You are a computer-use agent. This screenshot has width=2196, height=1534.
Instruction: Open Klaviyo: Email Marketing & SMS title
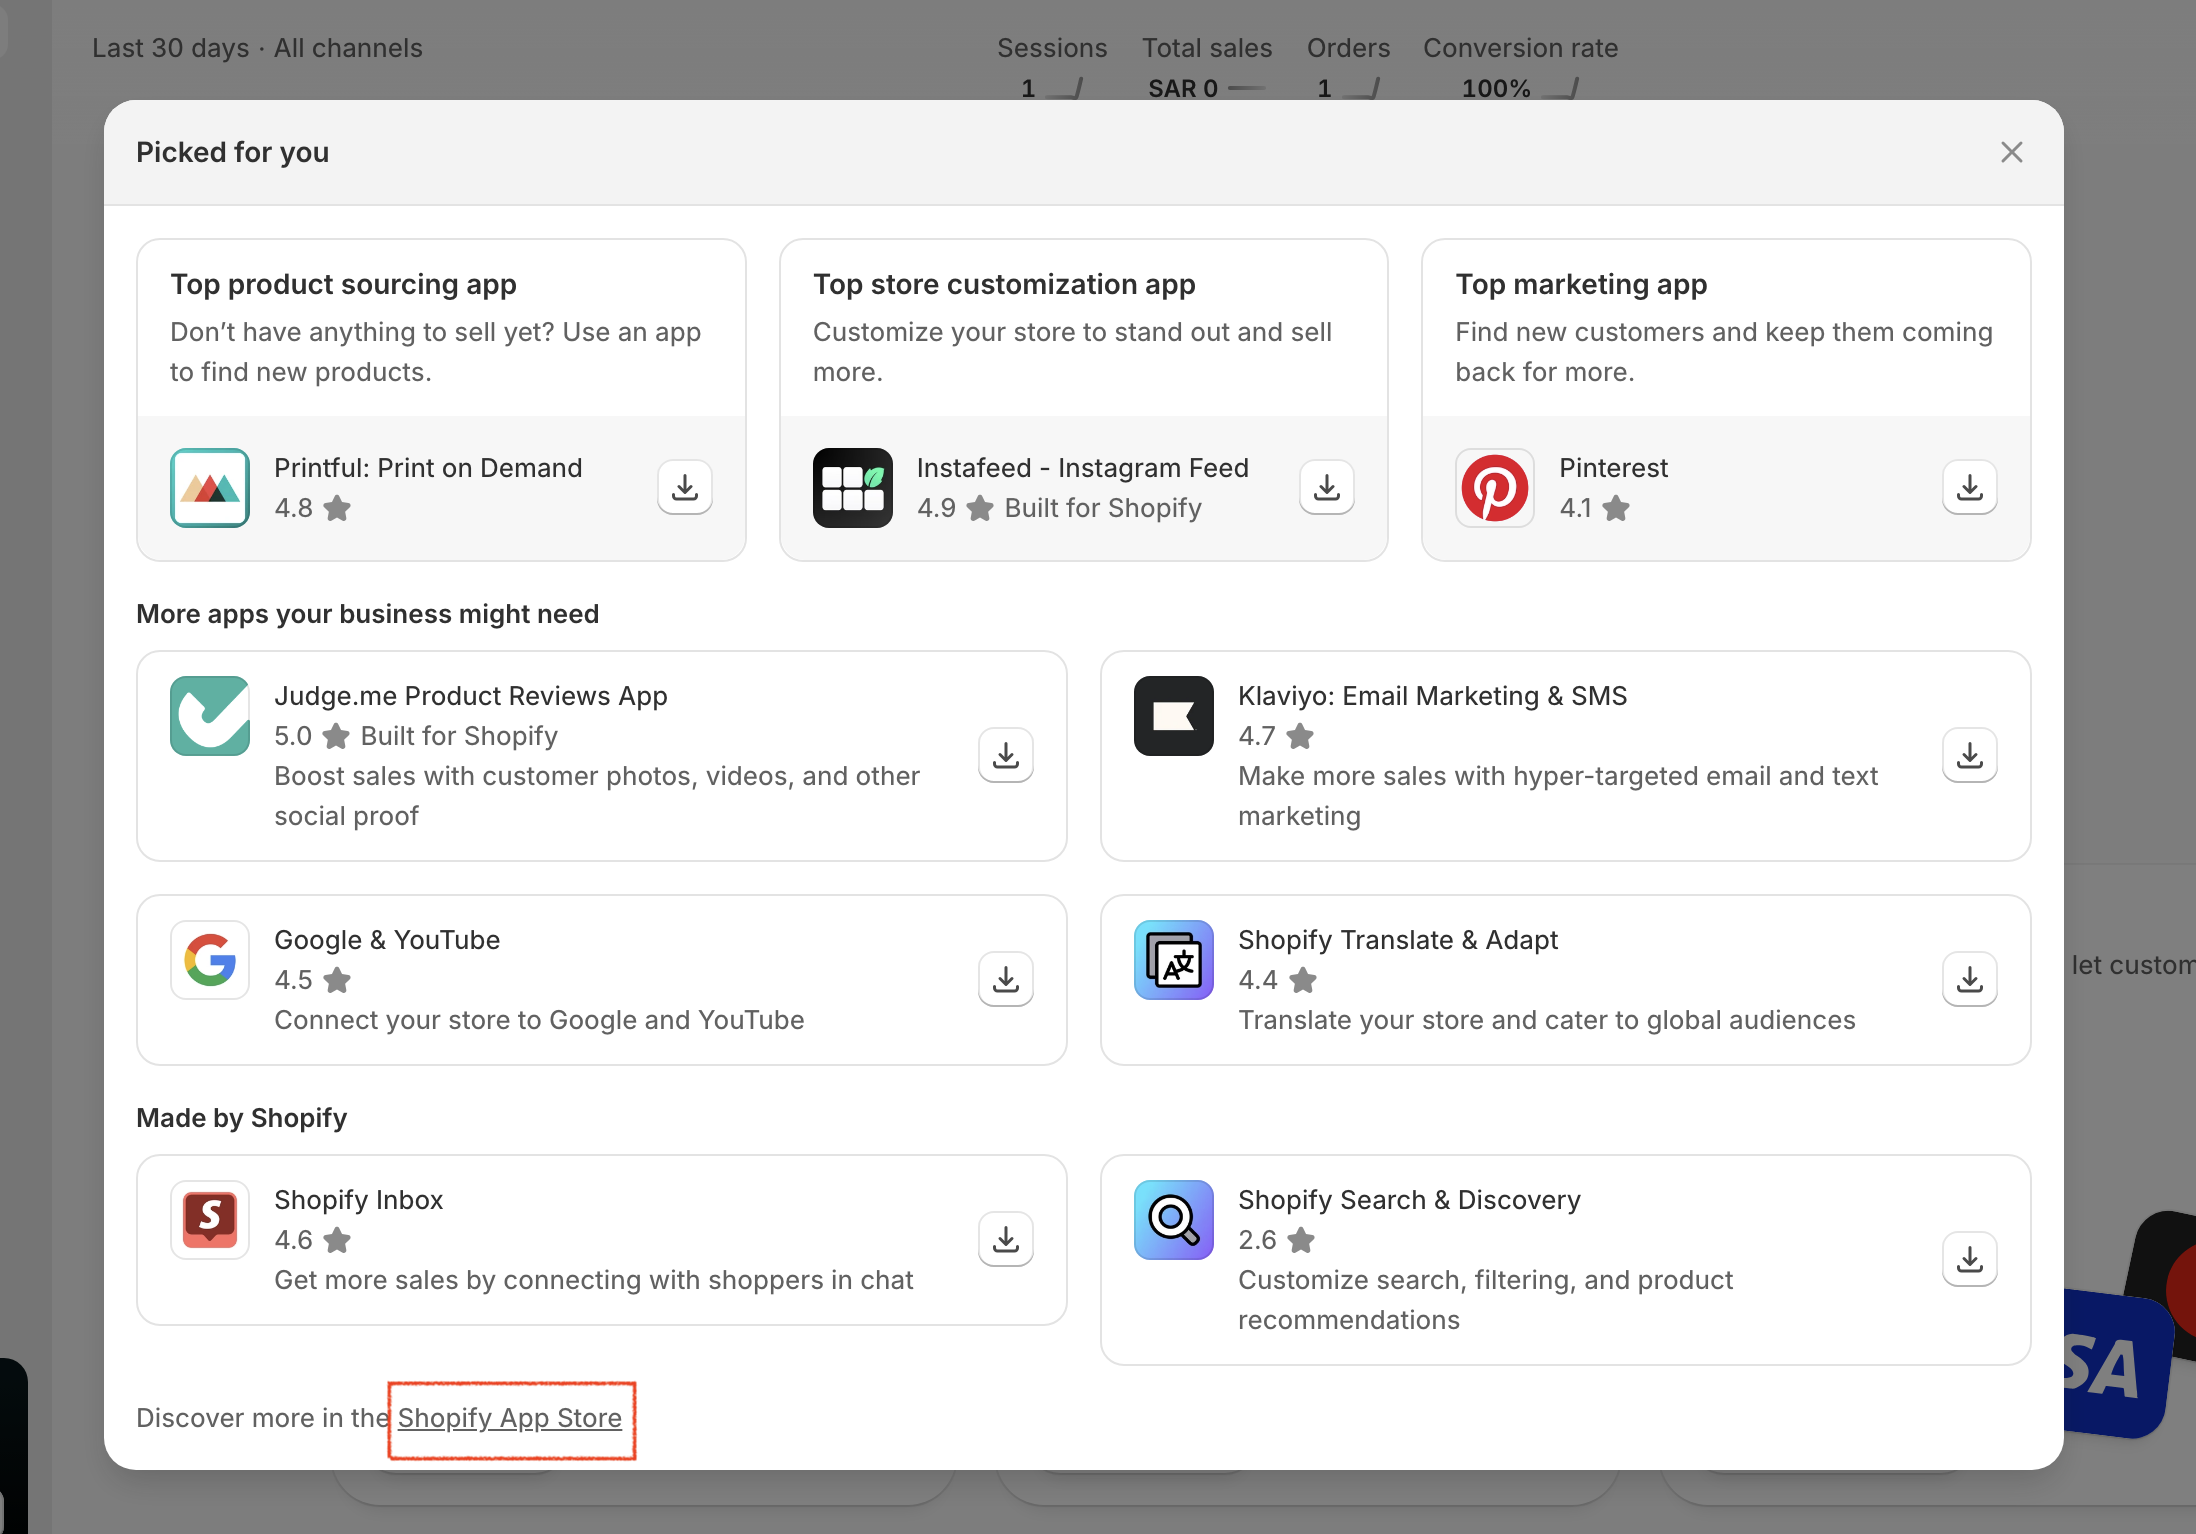(1433, 696)
